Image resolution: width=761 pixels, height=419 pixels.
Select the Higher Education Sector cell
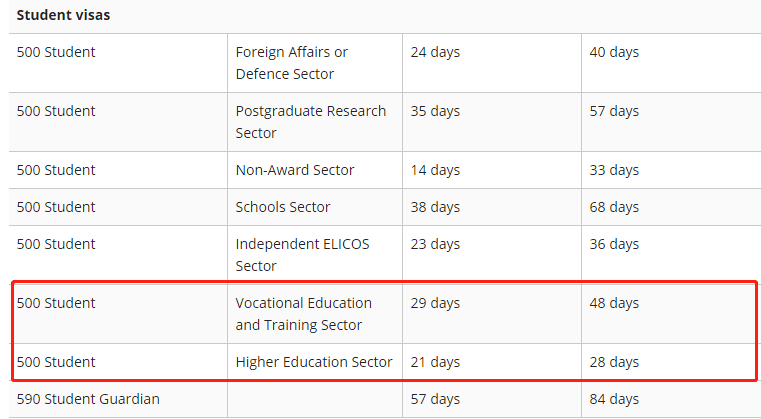tap(314, 362)
